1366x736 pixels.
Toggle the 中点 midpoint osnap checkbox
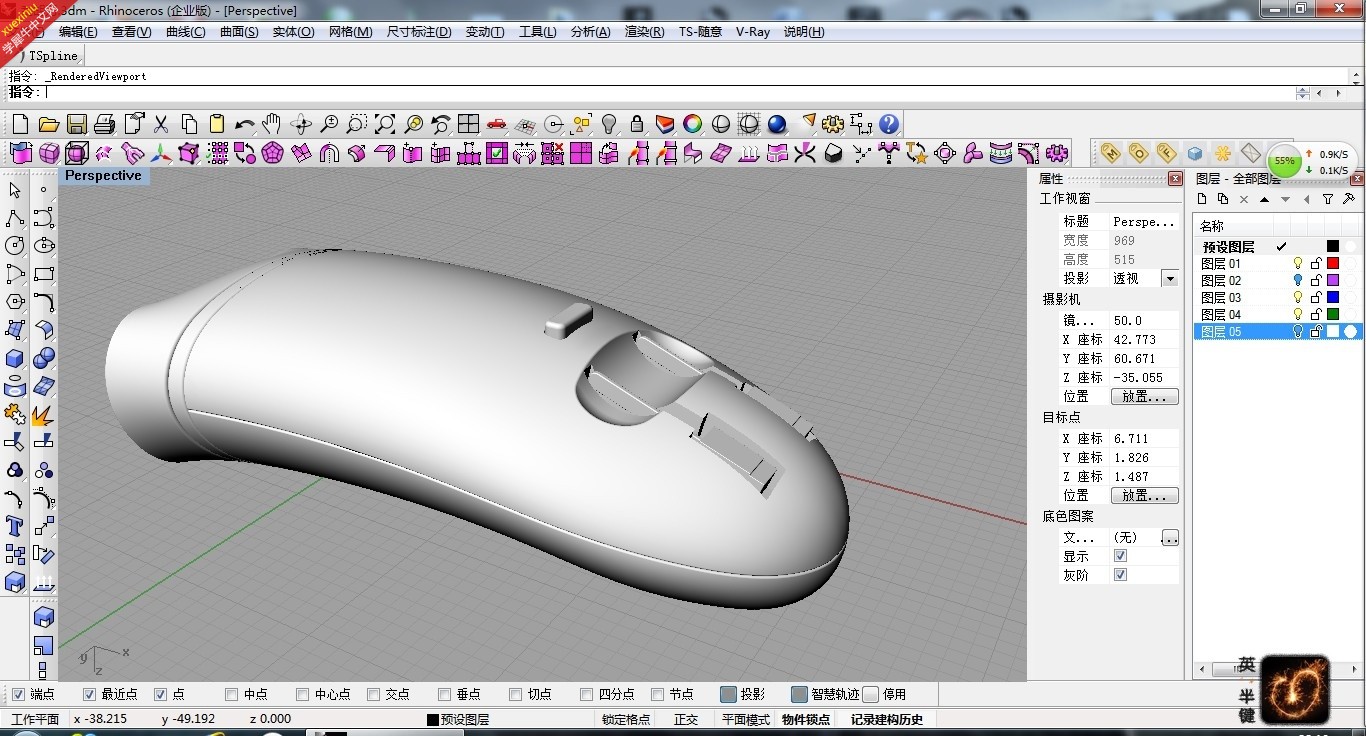click(x=232, y=694)
